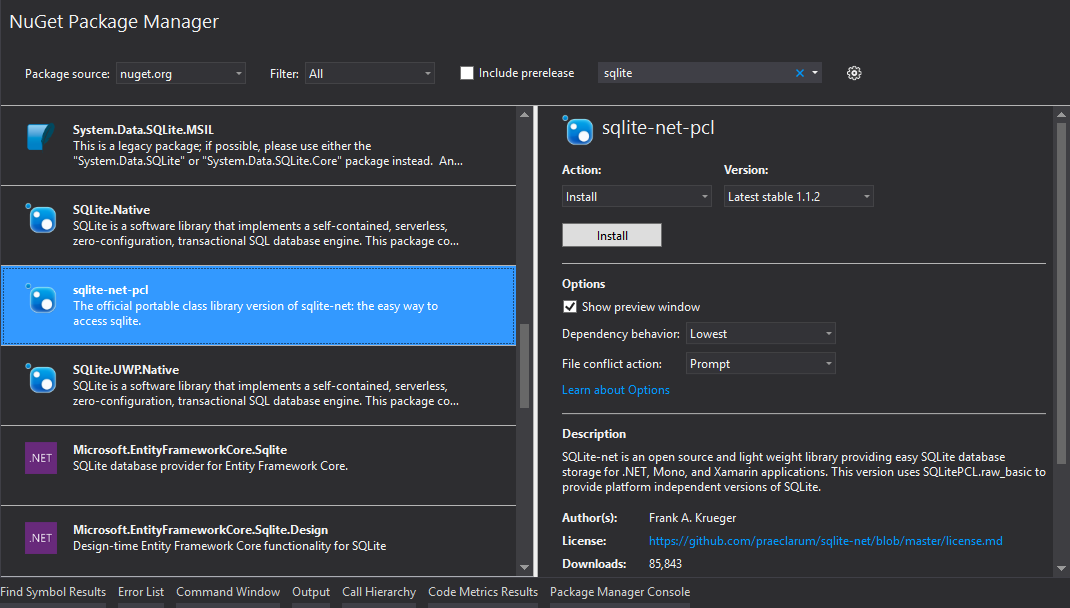Select System.Data.SQLite.MSIL package title
The image size is (1070, 608).
pyautogui.click(x=143, y=130)
